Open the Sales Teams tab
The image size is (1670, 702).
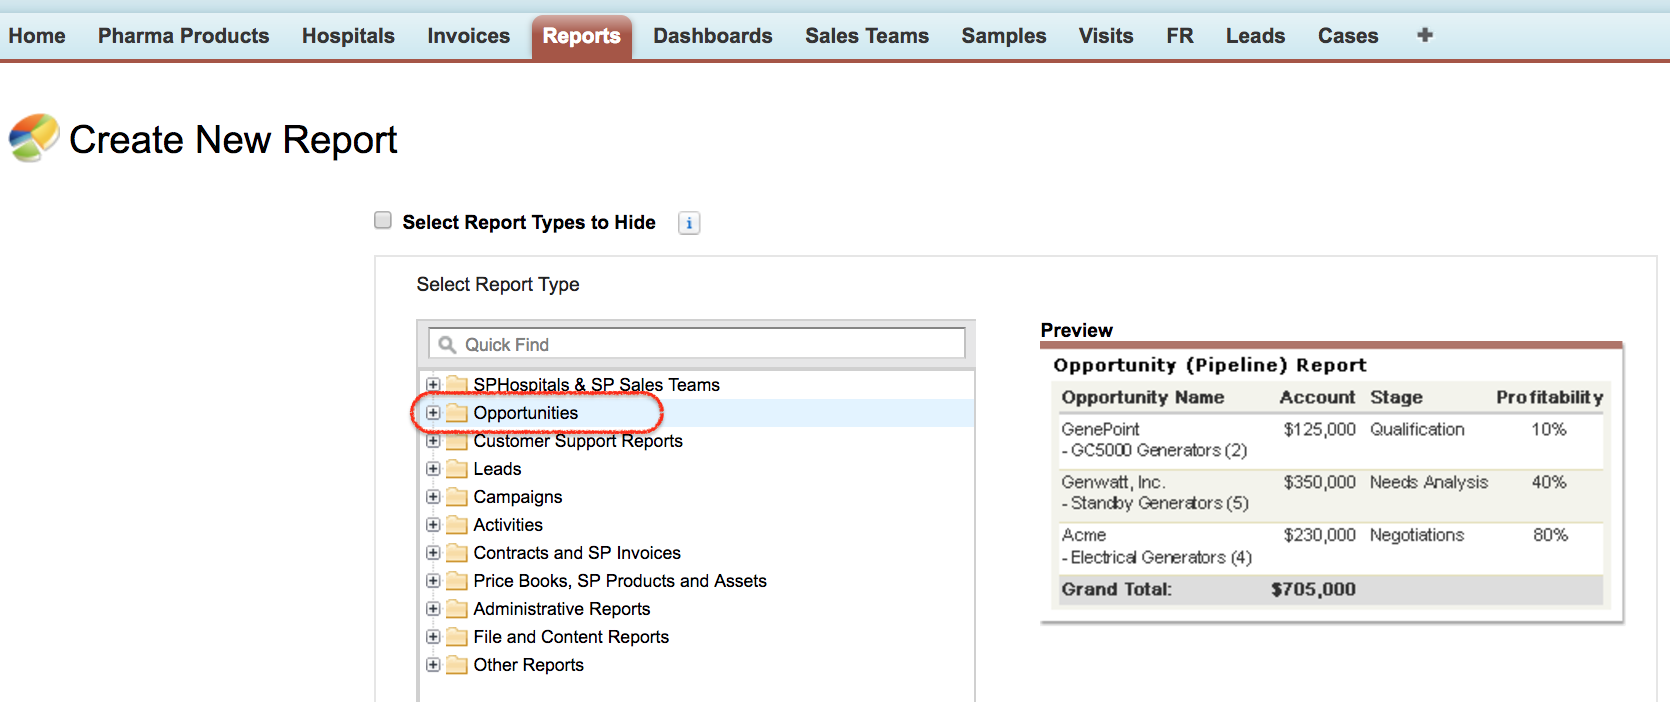[x=866, y=36]
